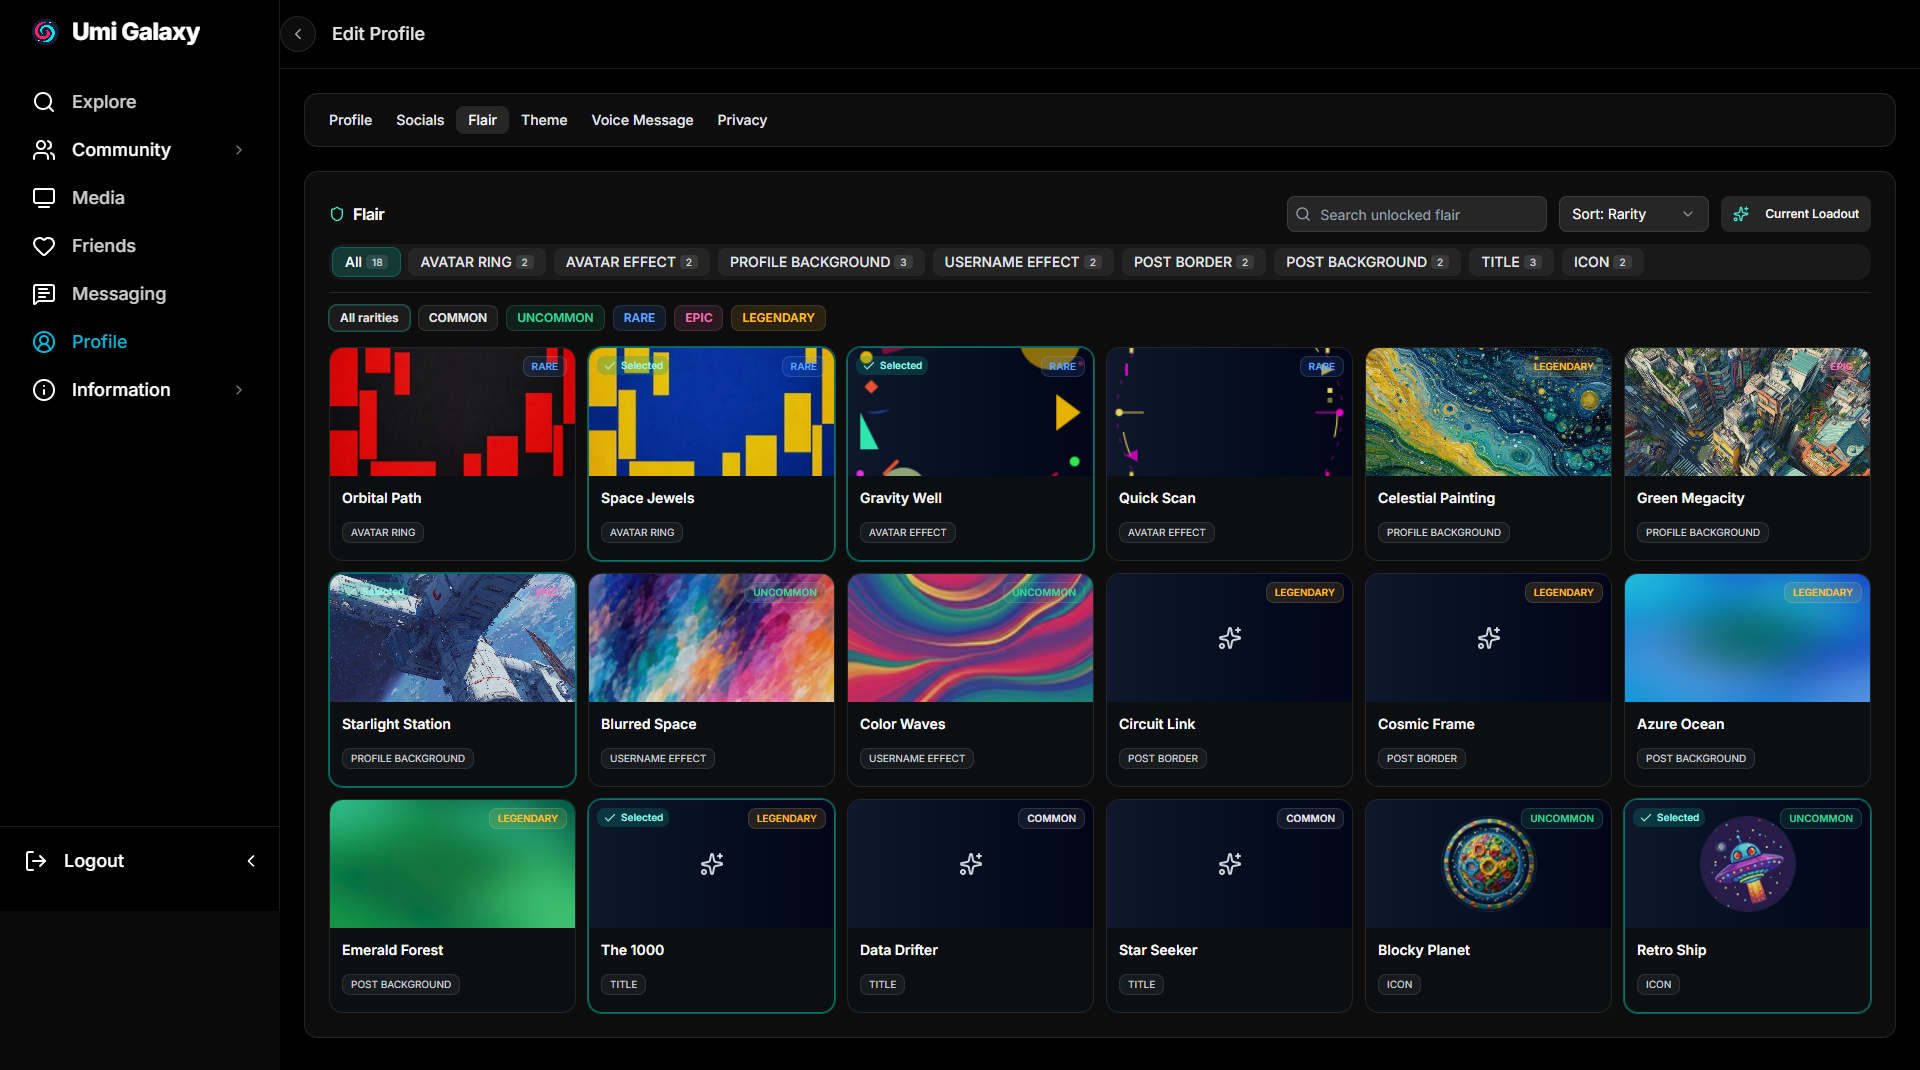Show the PROFILE BACKGROUND category
The height and width of the screenshot is (1070, 1920).
tap(820, 262)
